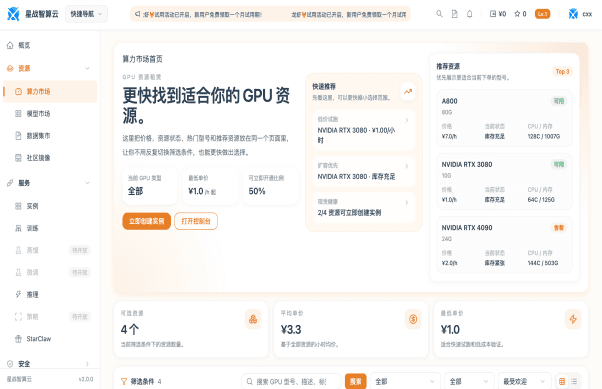Switch to grid view
The width and height of the screenshot is (602, 389).
point(562,381)
